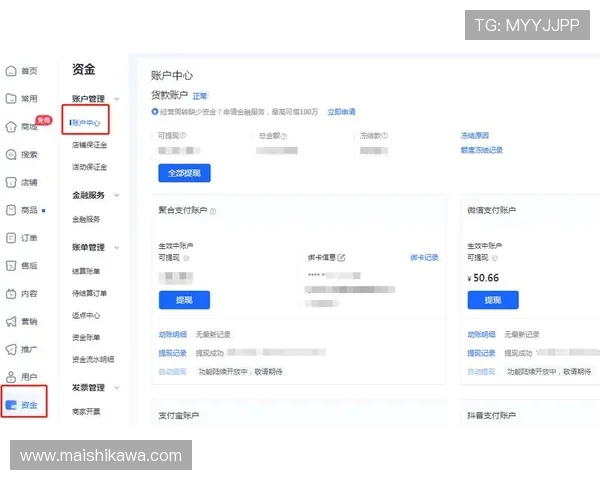
Task: Open the 搜索 search icon in sidebar
Action: click(x=11, y=155)
